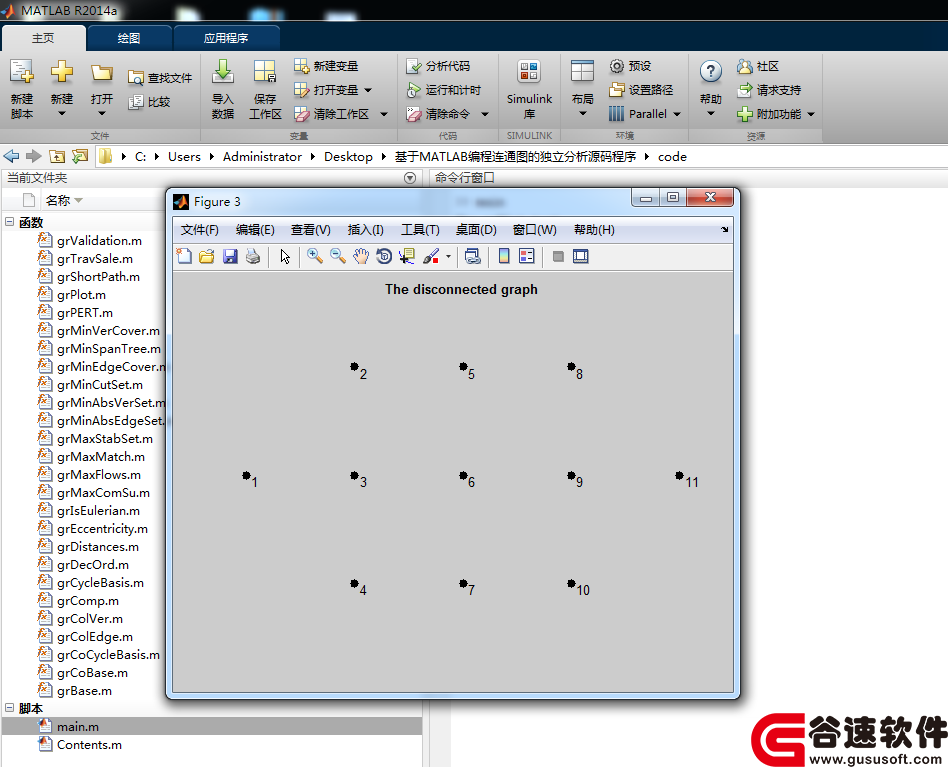Click the Compare (比较) button
This screenshot has height=767, width=948.
point(149,102)
